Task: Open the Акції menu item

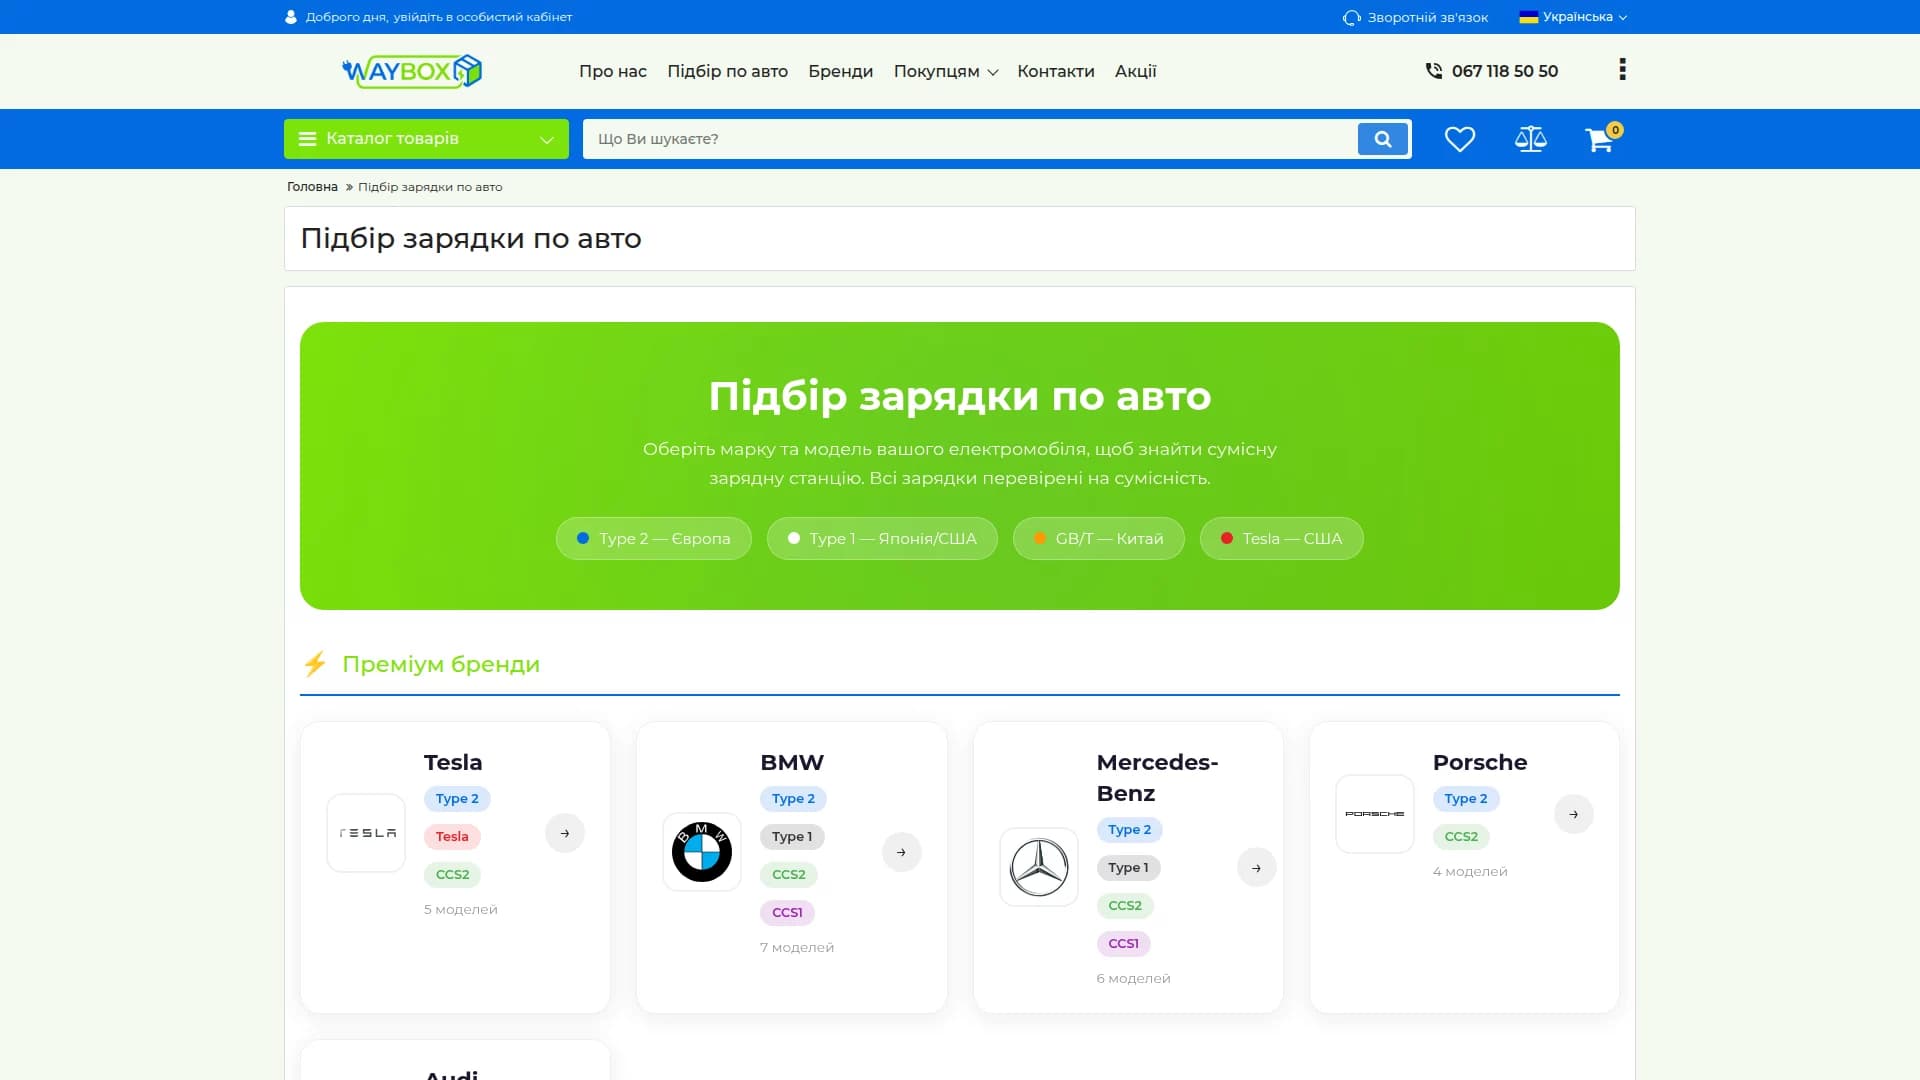Action: pos(1135,71)
